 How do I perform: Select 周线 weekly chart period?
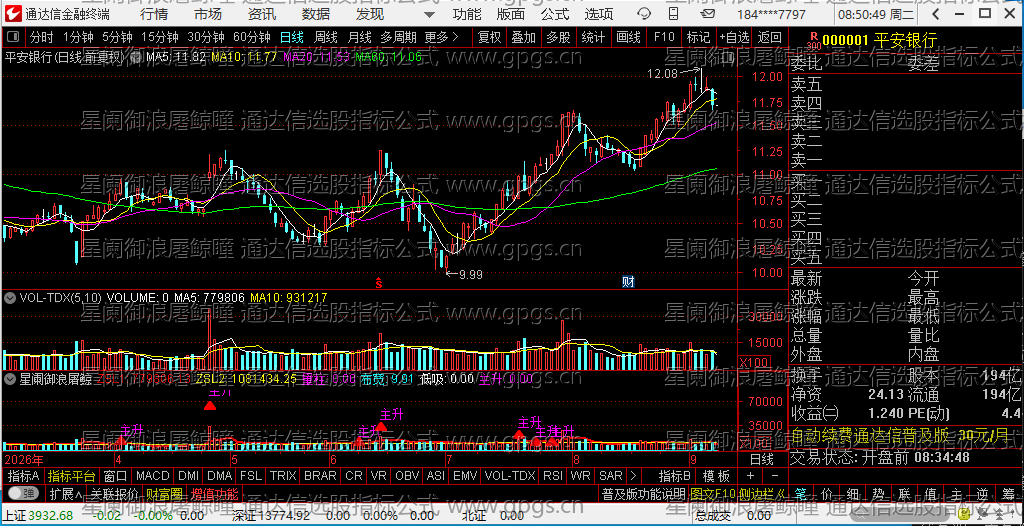[326, 37]
